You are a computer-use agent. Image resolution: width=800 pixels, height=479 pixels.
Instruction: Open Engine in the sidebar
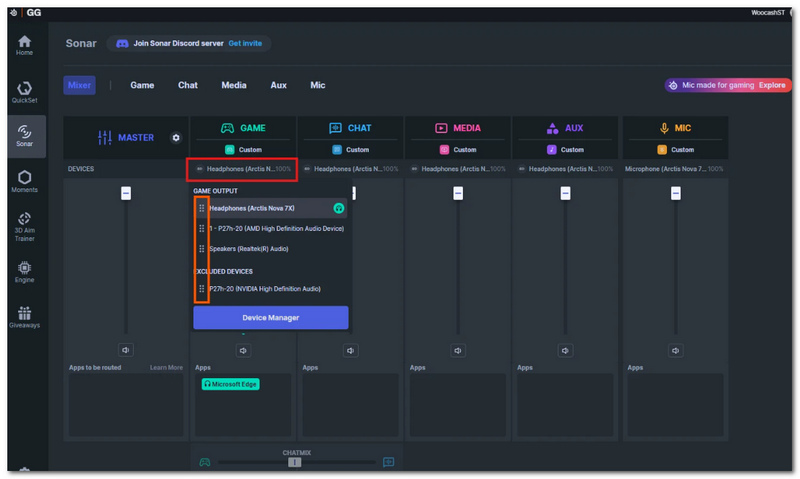pyautogui.click(x=24, y=272)
